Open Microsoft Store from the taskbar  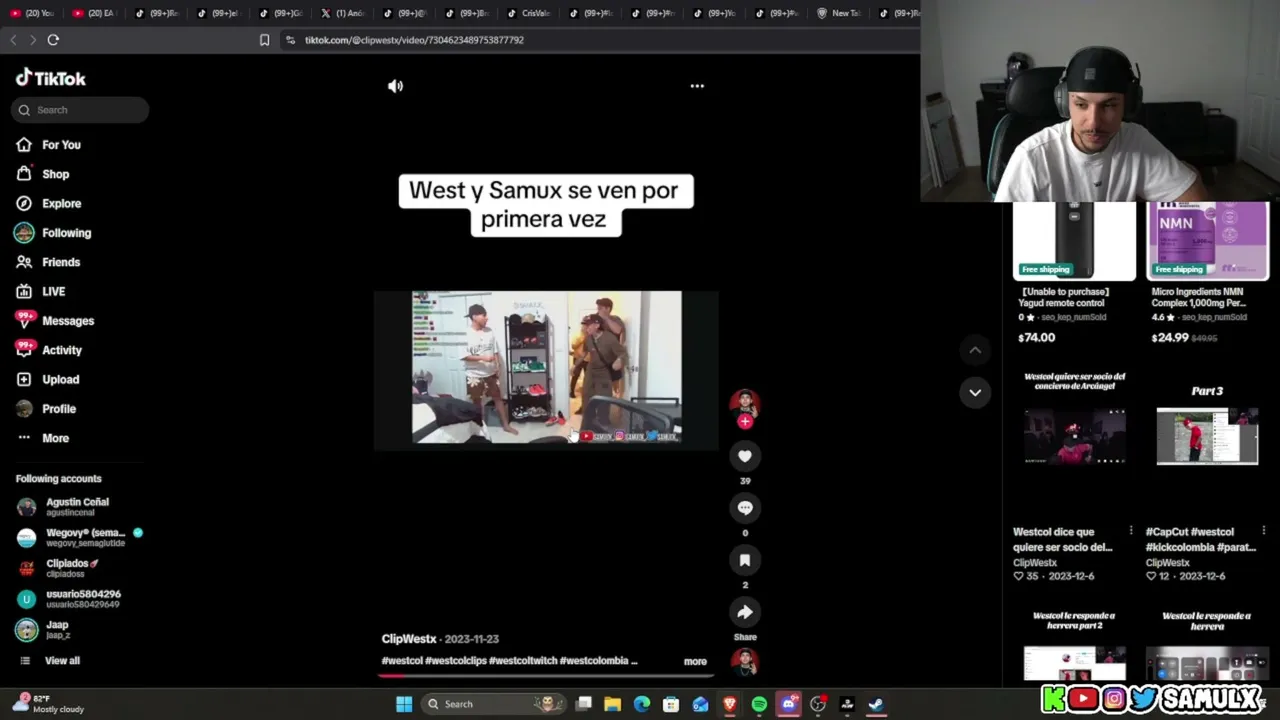click(x=671, y=704)
